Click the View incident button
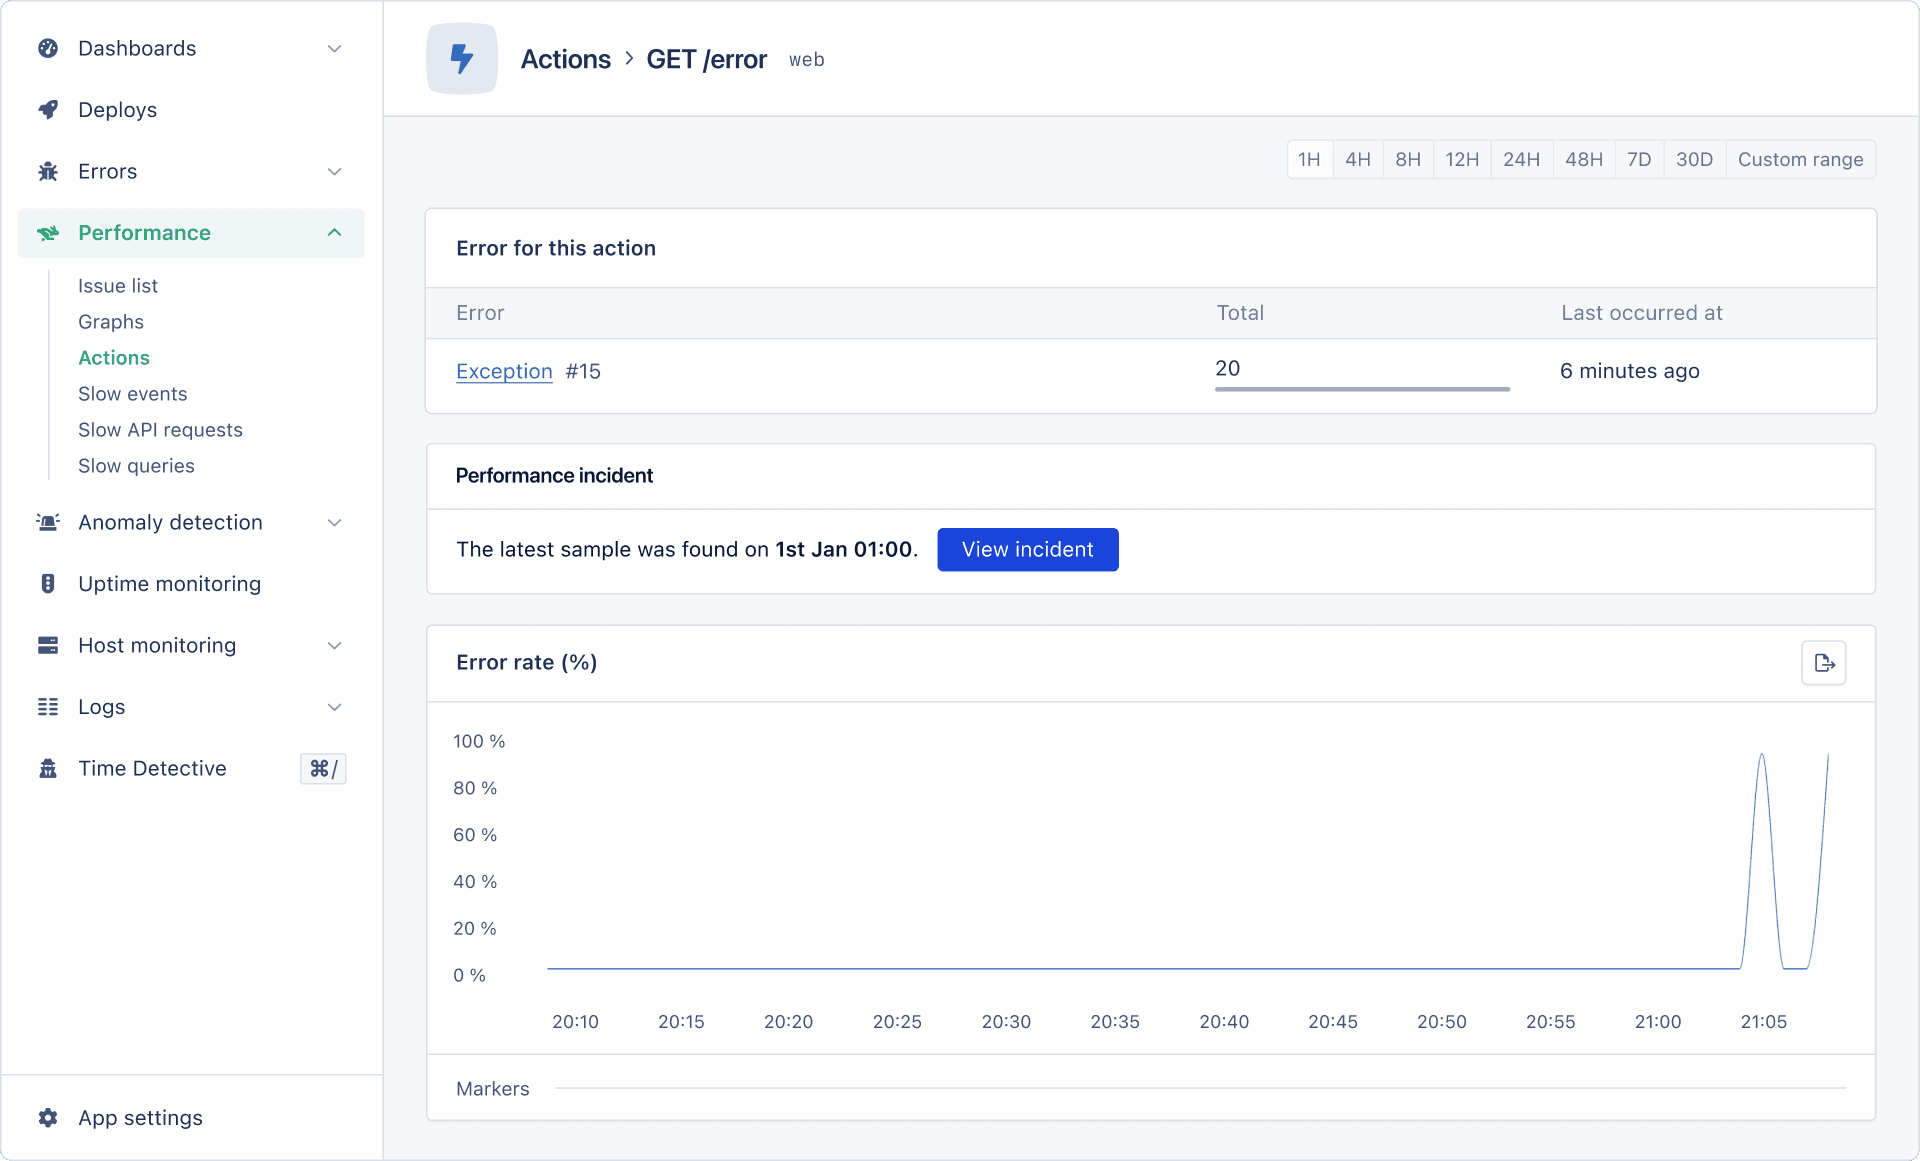 1028,550
